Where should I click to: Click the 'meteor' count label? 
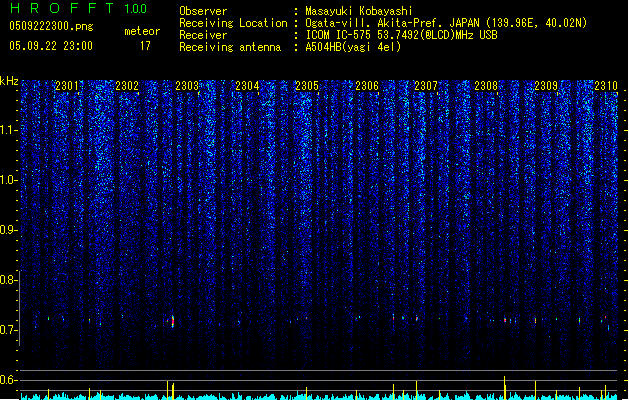point(142,31)
